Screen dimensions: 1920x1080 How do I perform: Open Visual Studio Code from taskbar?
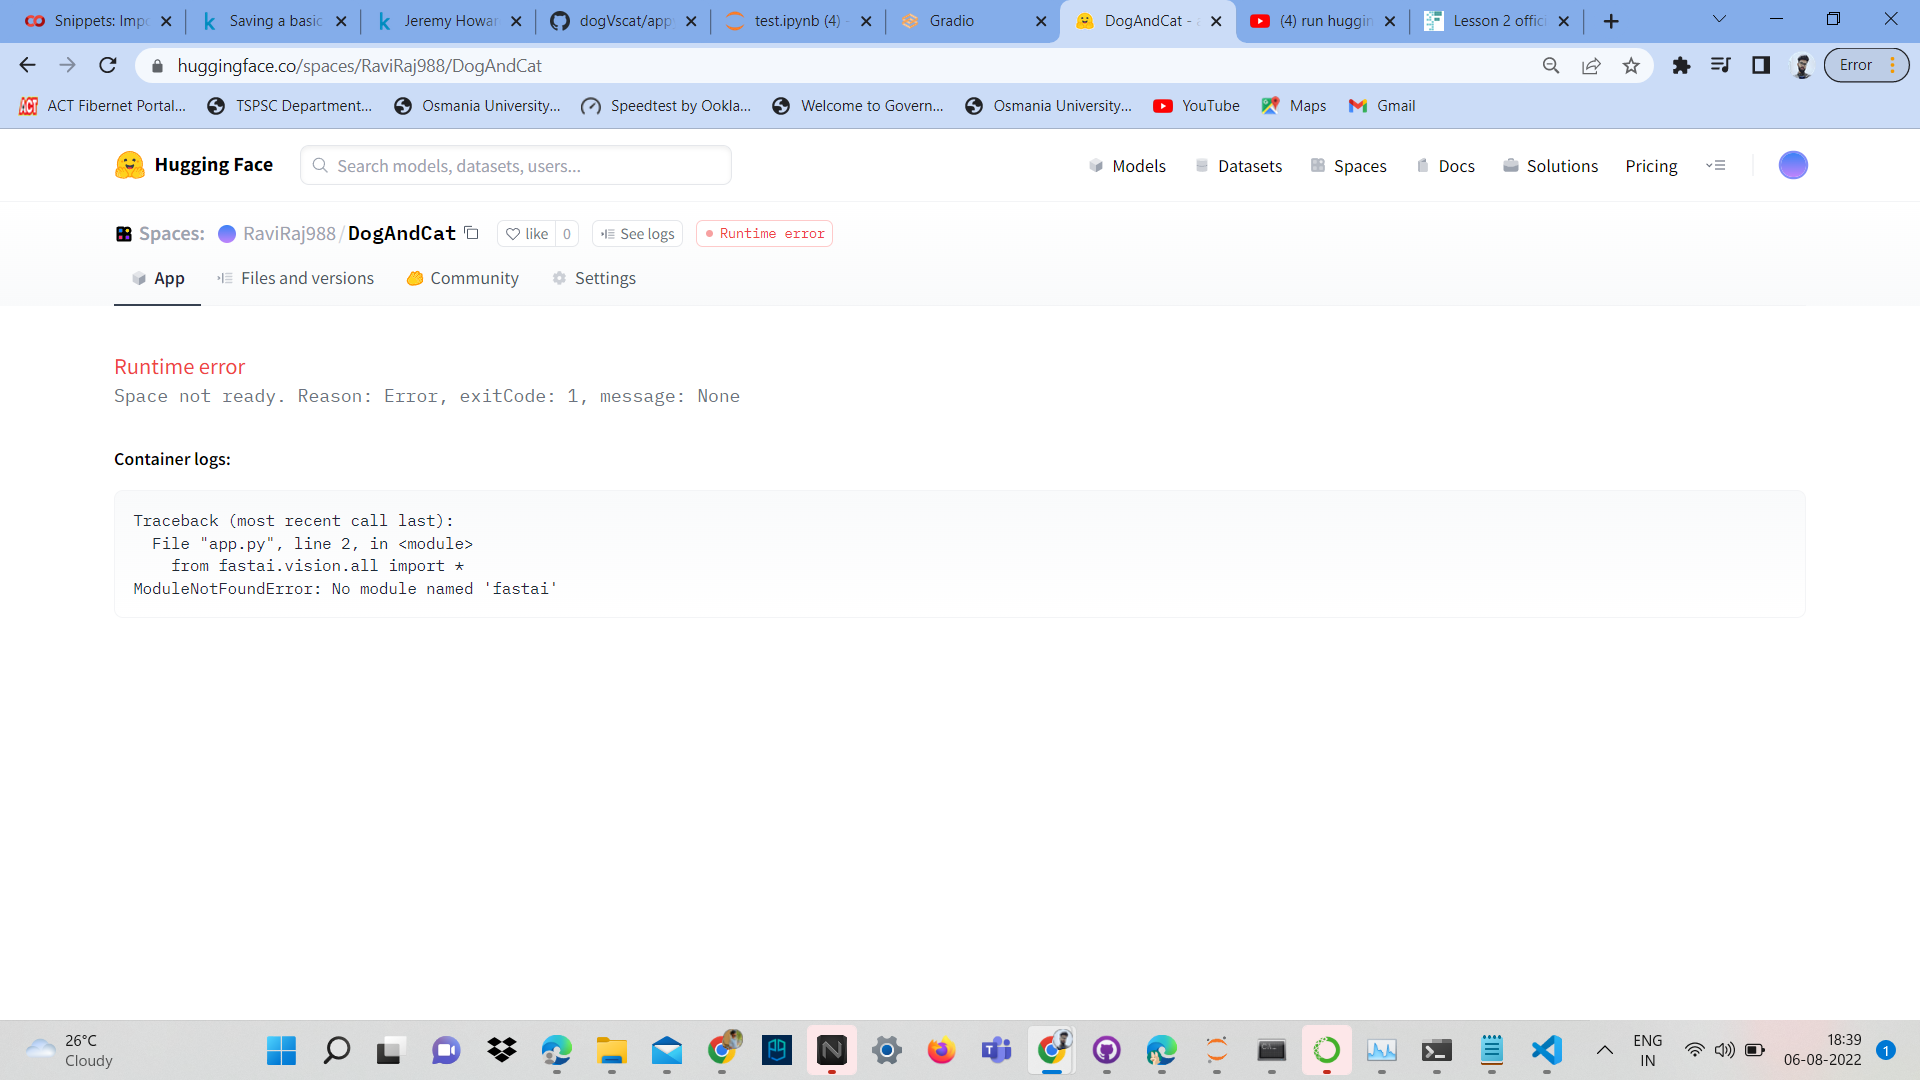pyautogui.click(x=1546, y=1050)
